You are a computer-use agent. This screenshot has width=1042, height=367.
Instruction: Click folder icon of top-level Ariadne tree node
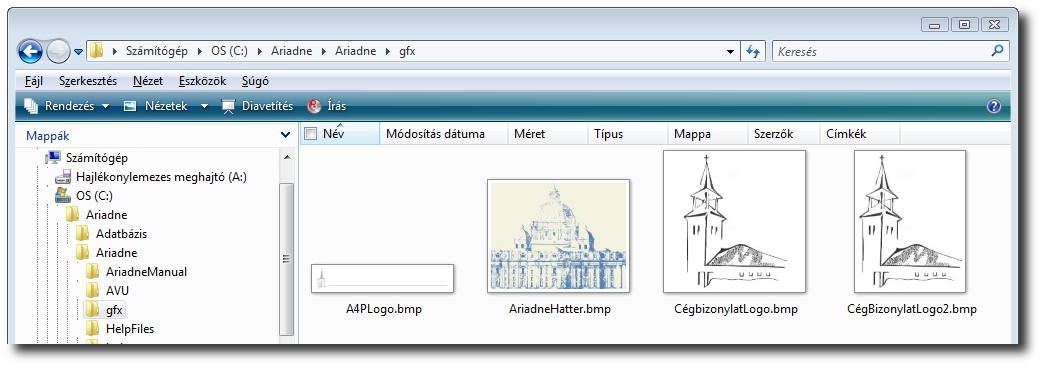click(72, 215)
